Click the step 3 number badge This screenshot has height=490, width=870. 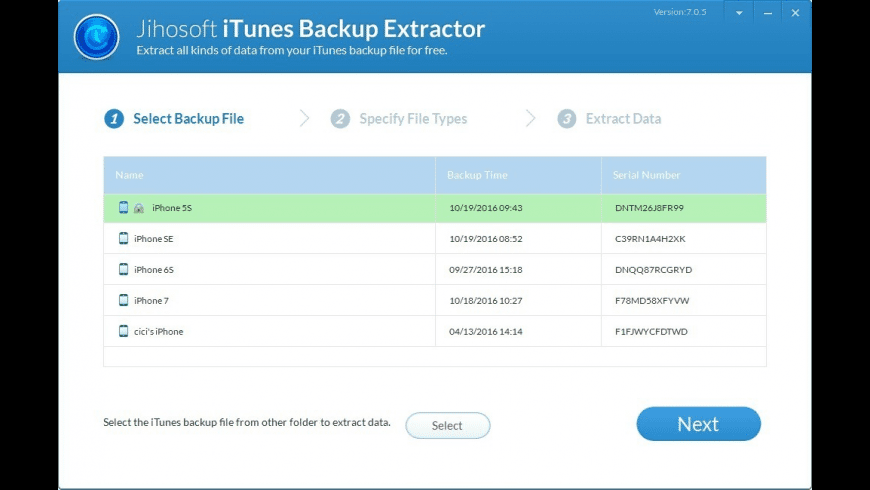coord(567,119)
